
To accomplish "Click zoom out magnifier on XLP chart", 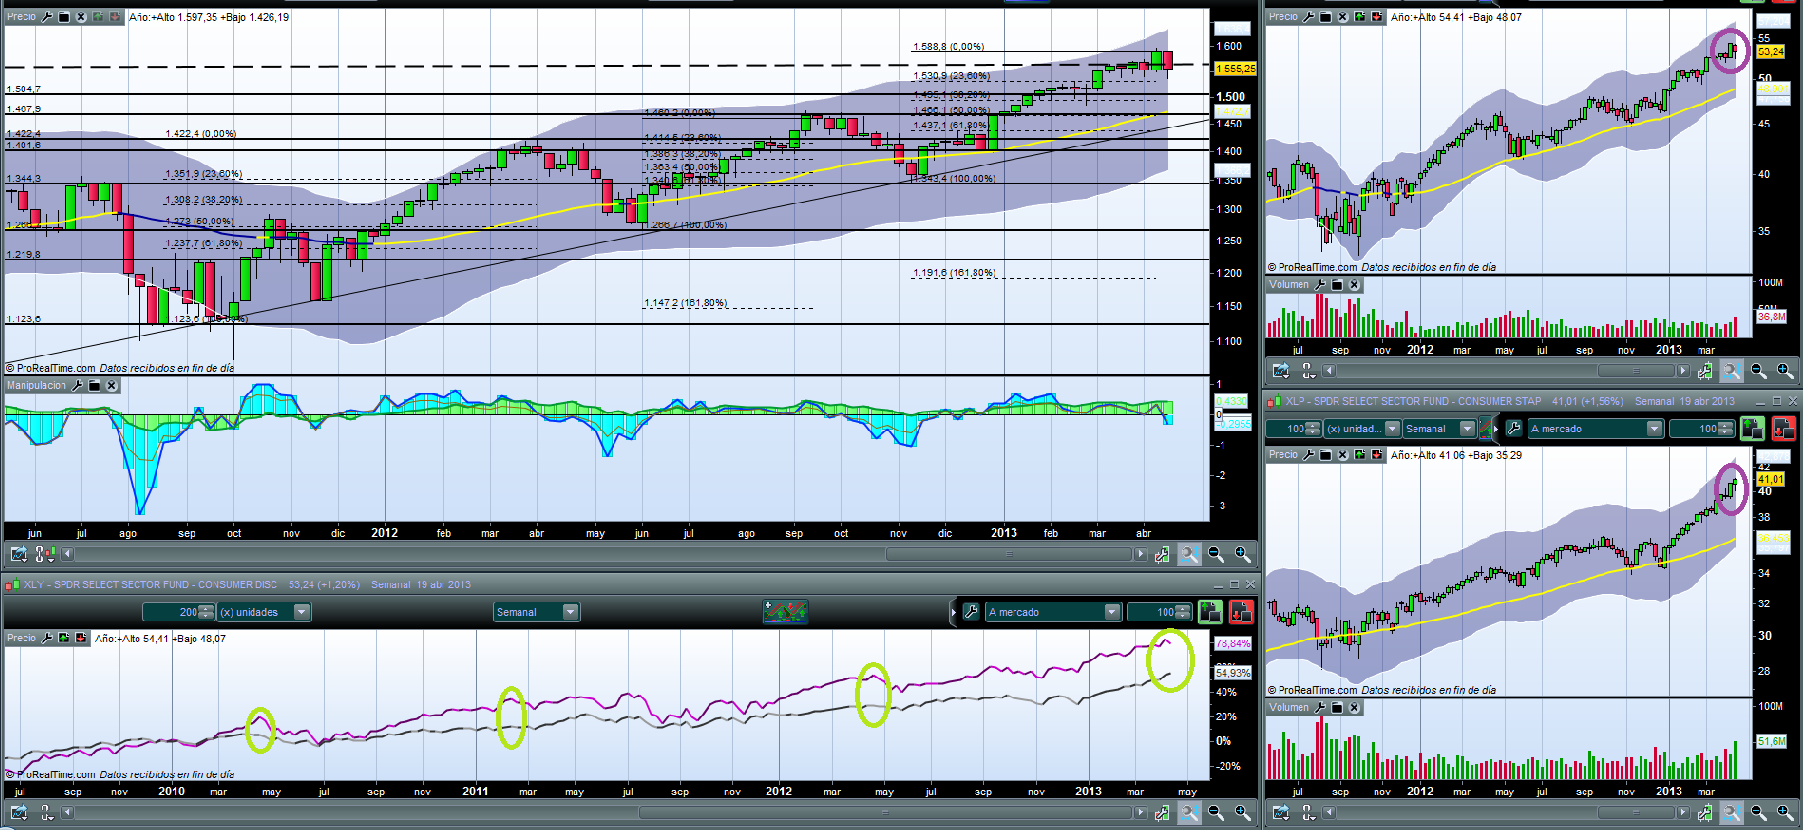I will click(x=1758, y=813).
